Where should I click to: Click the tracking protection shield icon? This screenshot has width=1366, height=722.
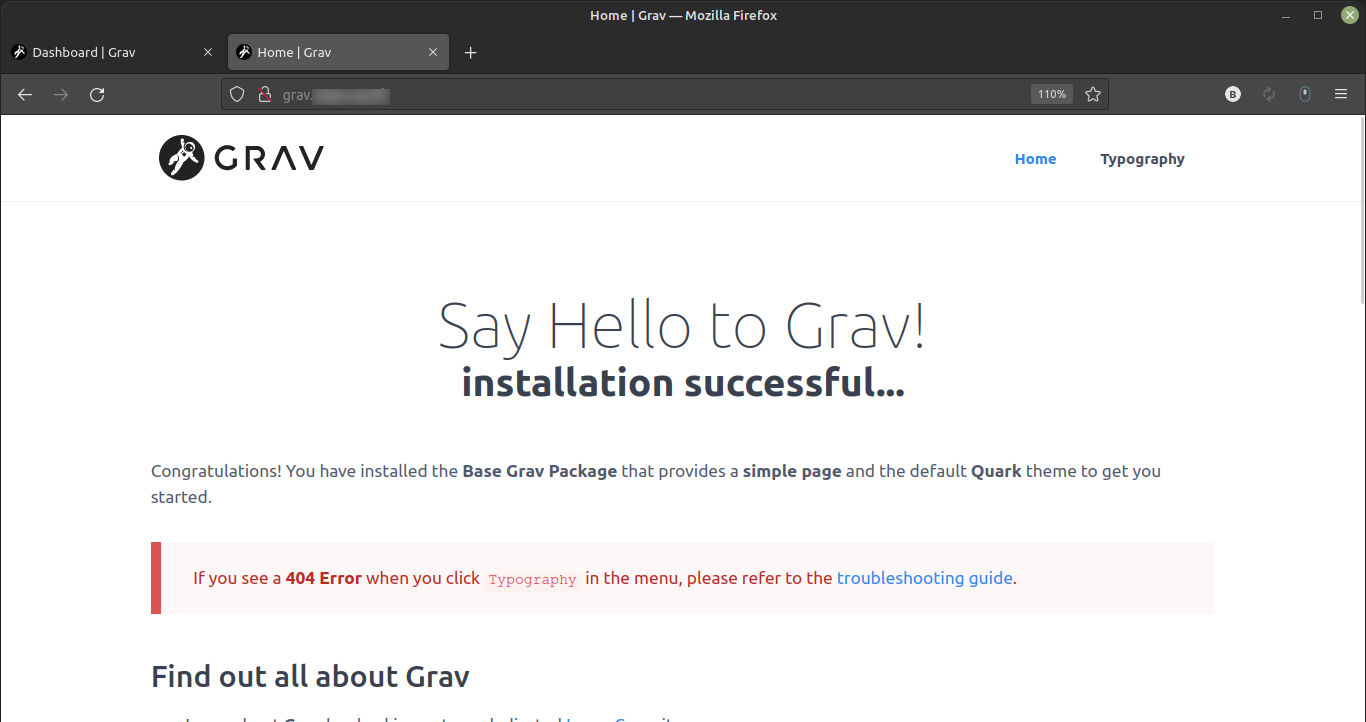[237, 95]
